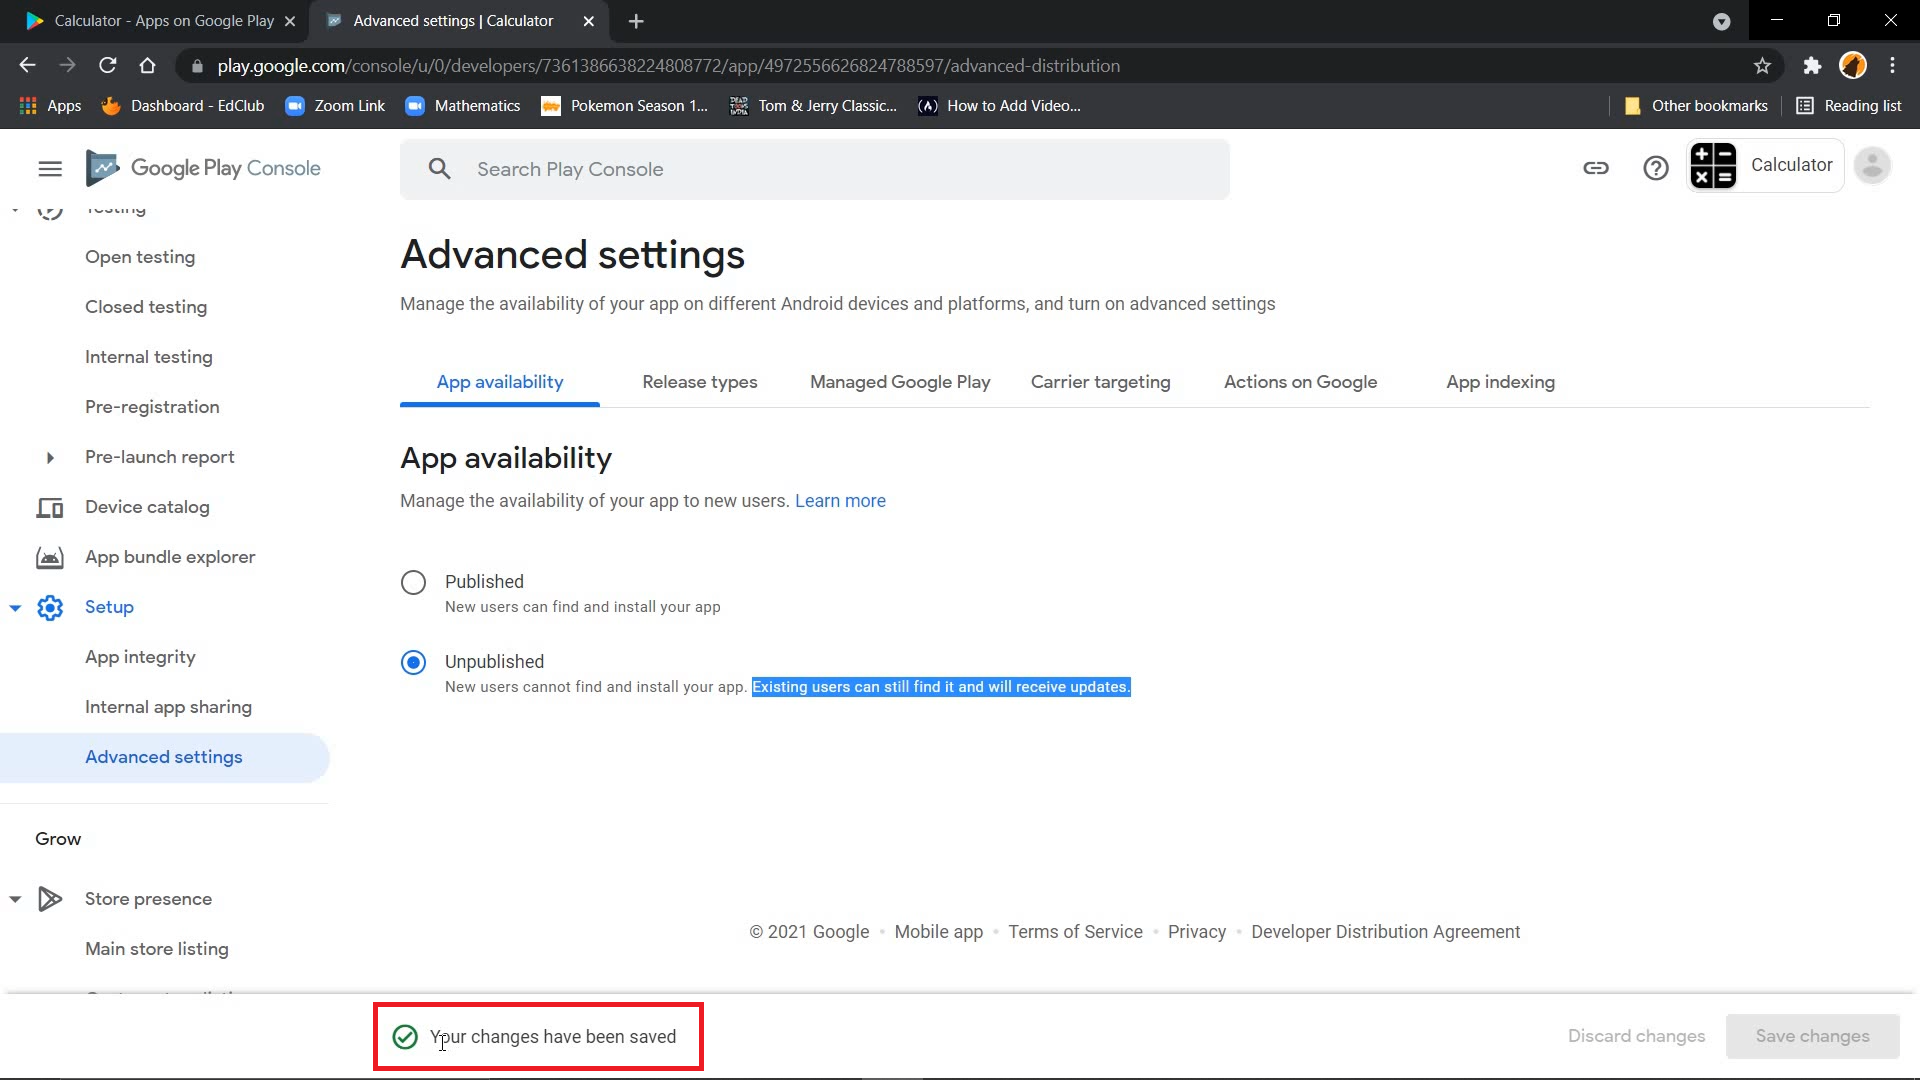The height and width of the screenshot is (1080, 1920).
Task: Click the App bundle explorer icon
Action: (50, 558)
